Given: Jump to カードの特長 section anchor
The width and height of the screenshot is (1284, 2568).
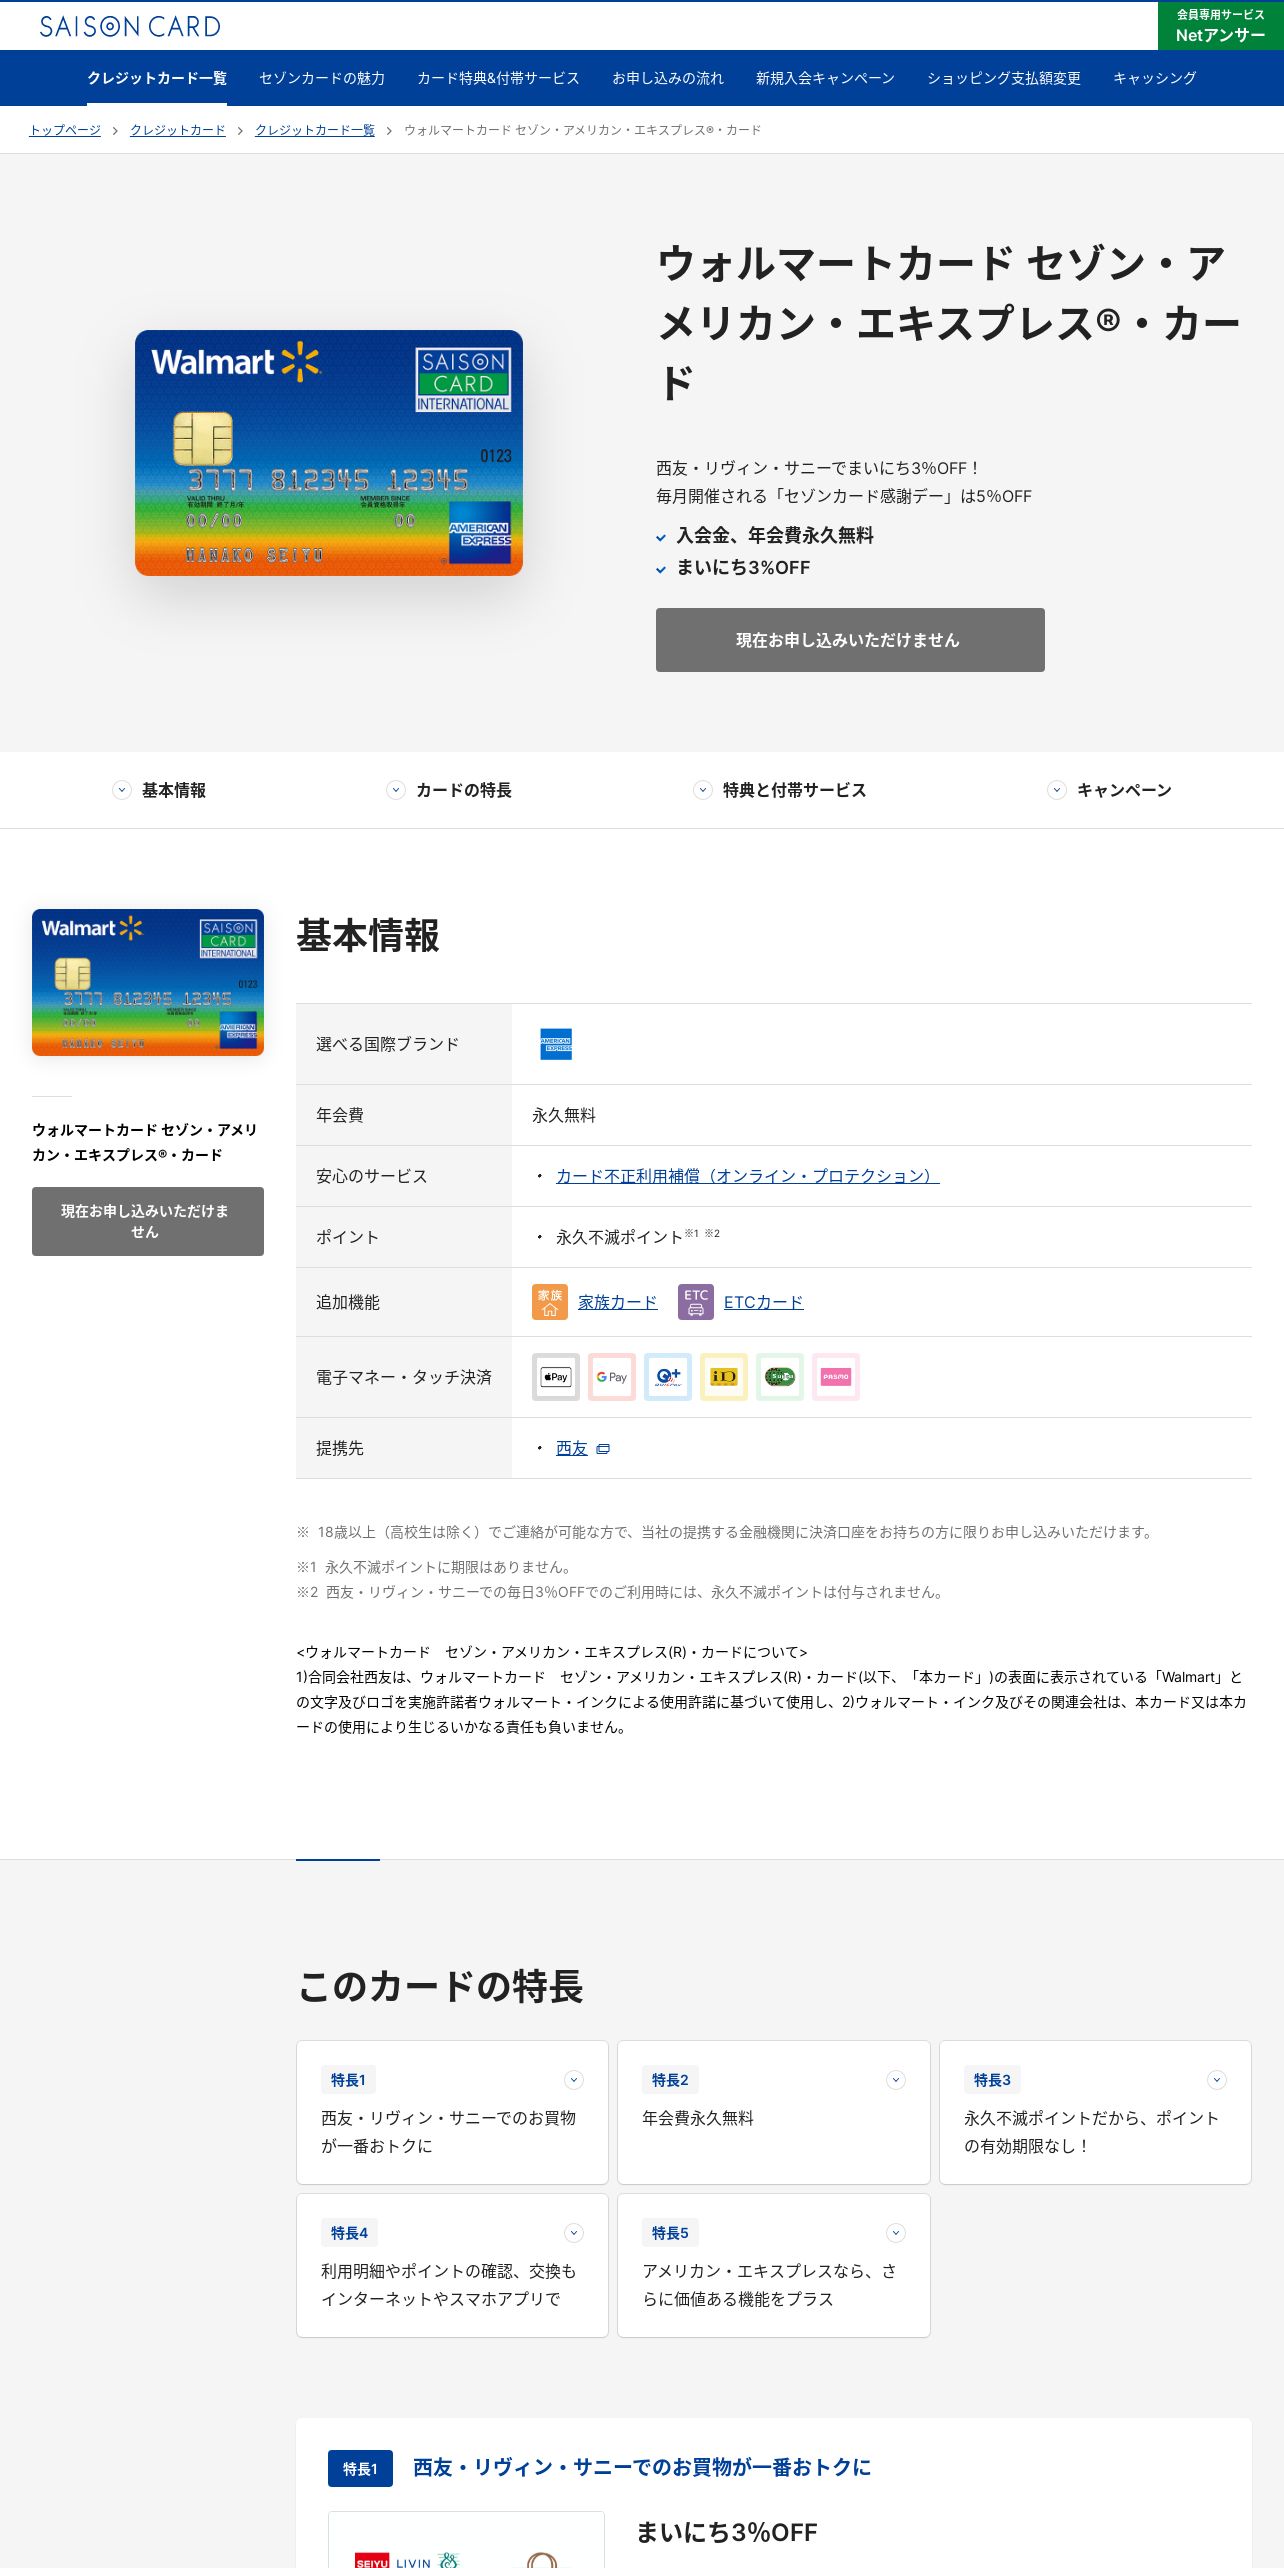Looking at the screenshot, I should pyautogui.click(x=464, y=790).
